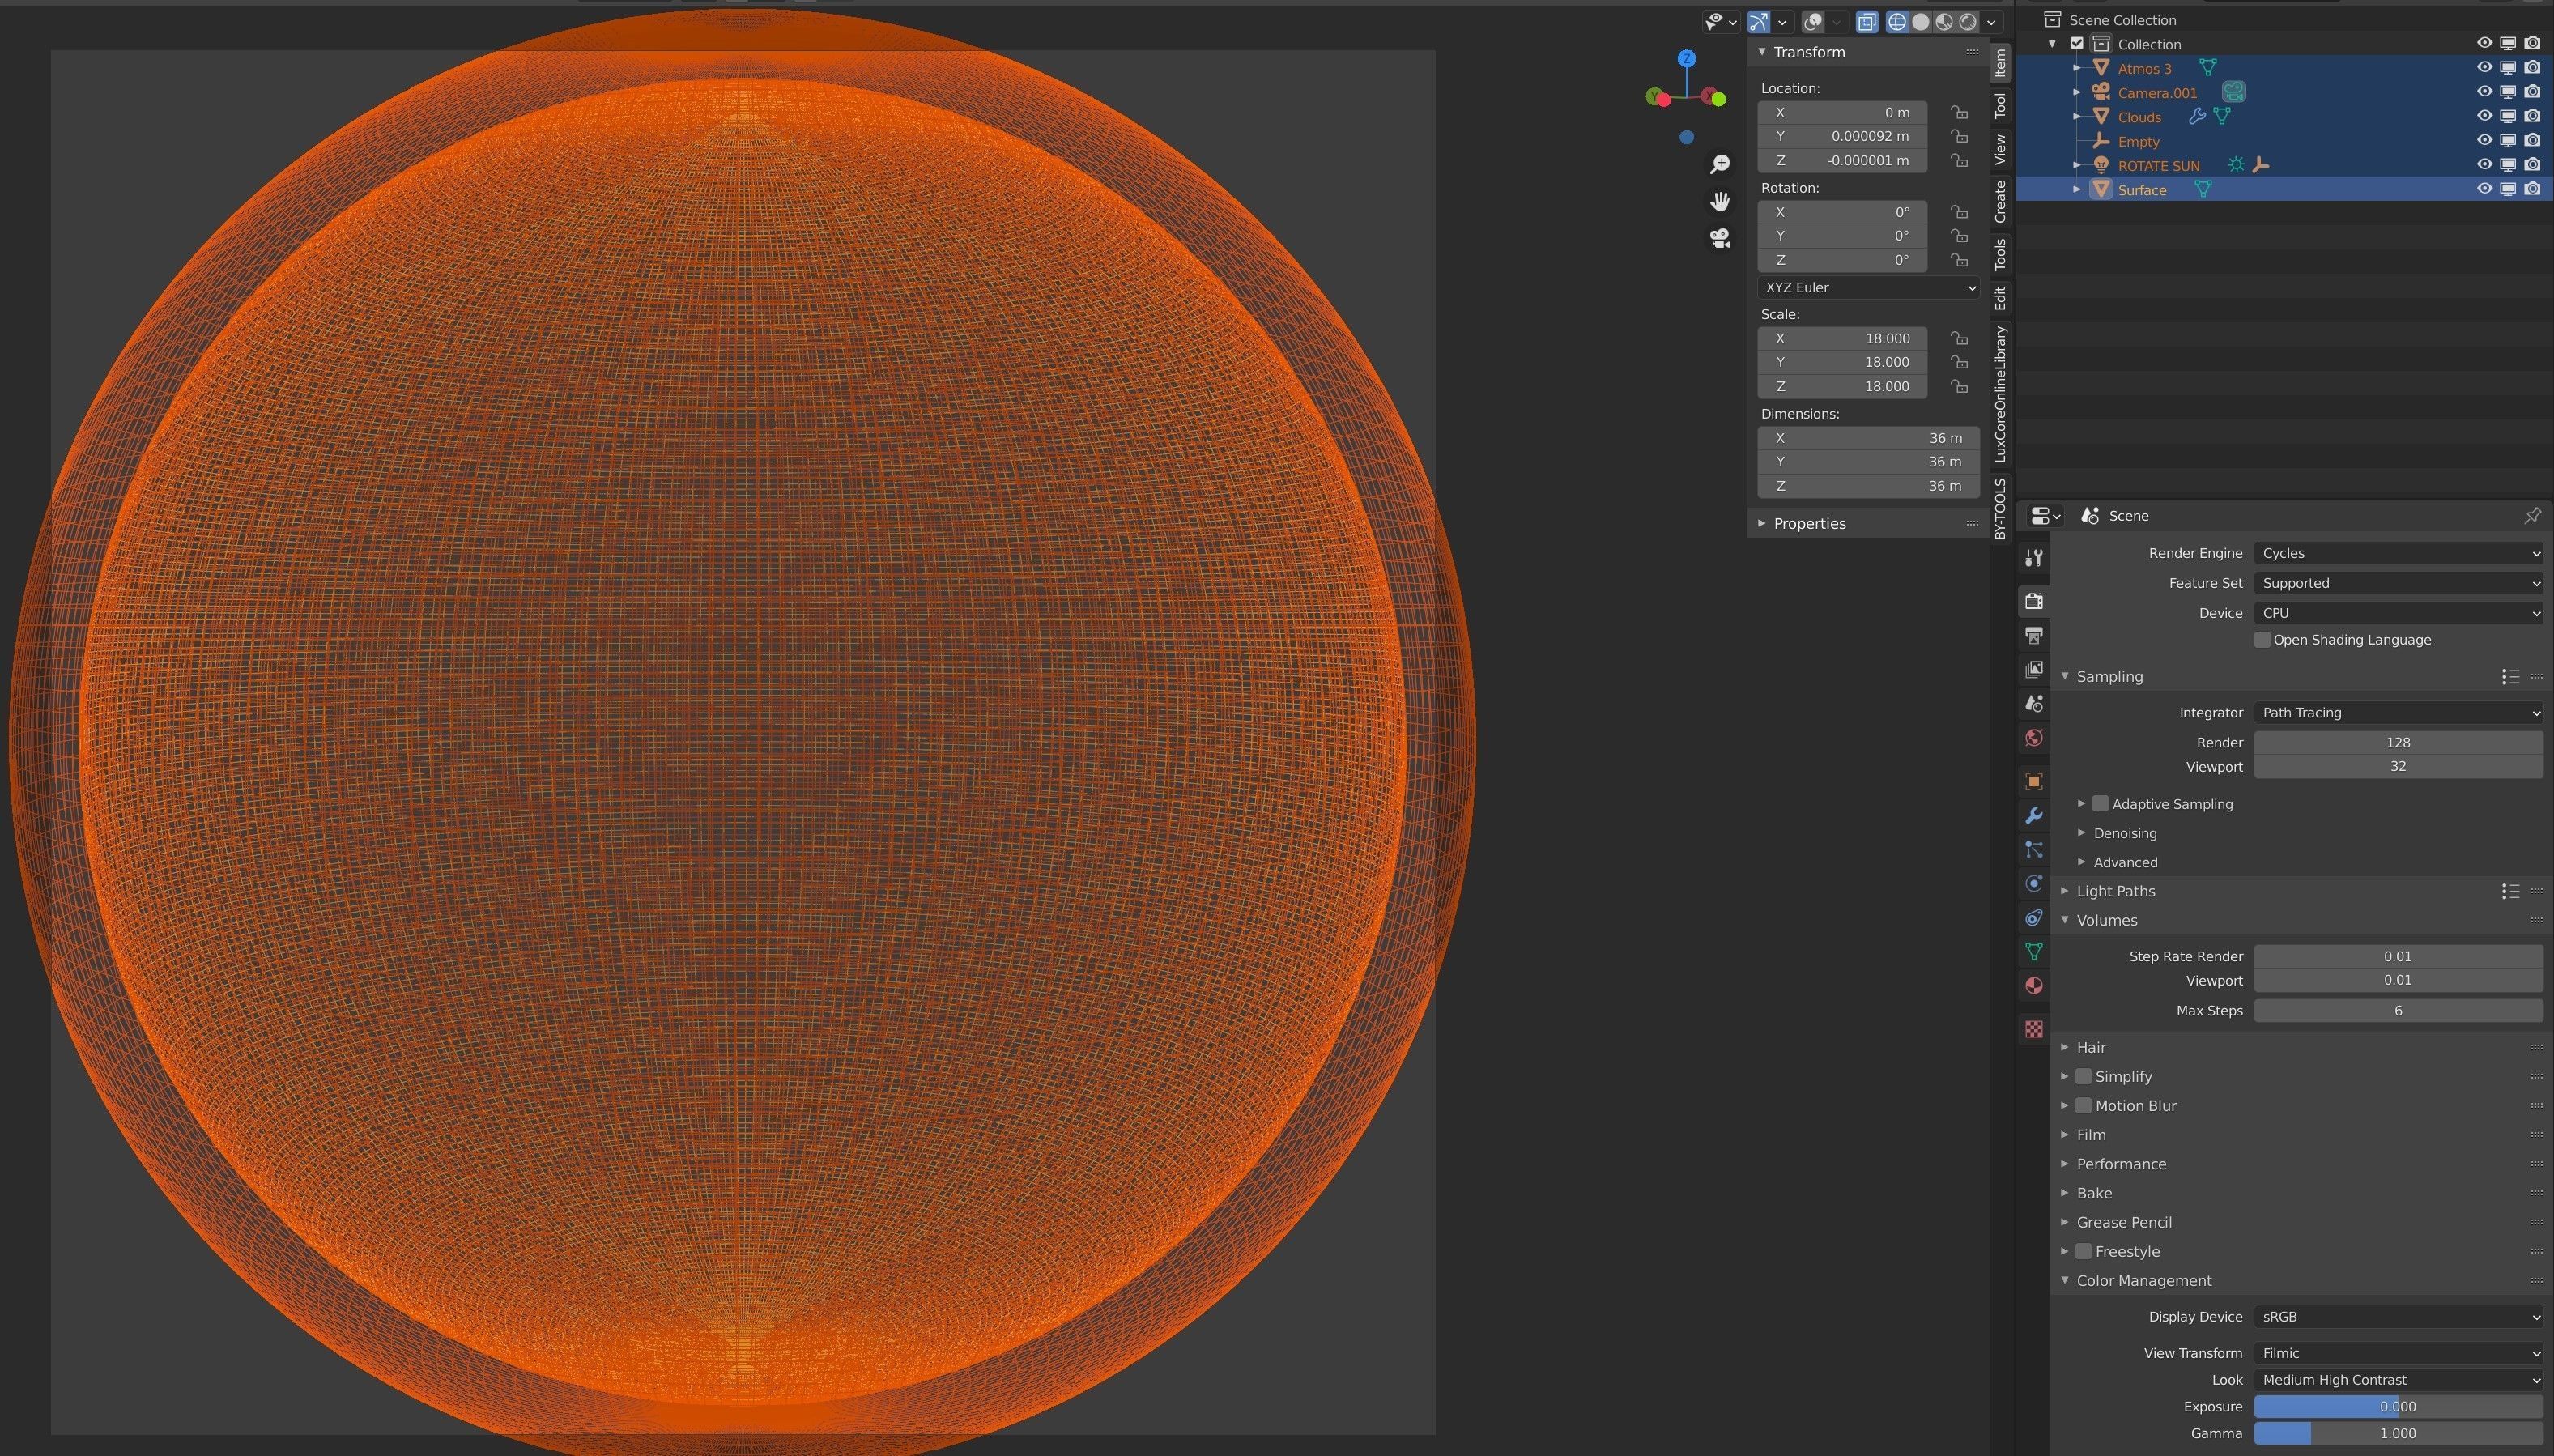The image size is (2554, 1456).
Task: Toggle X-ray view button
Action: pyautogui.click(x=1866, y=22)
